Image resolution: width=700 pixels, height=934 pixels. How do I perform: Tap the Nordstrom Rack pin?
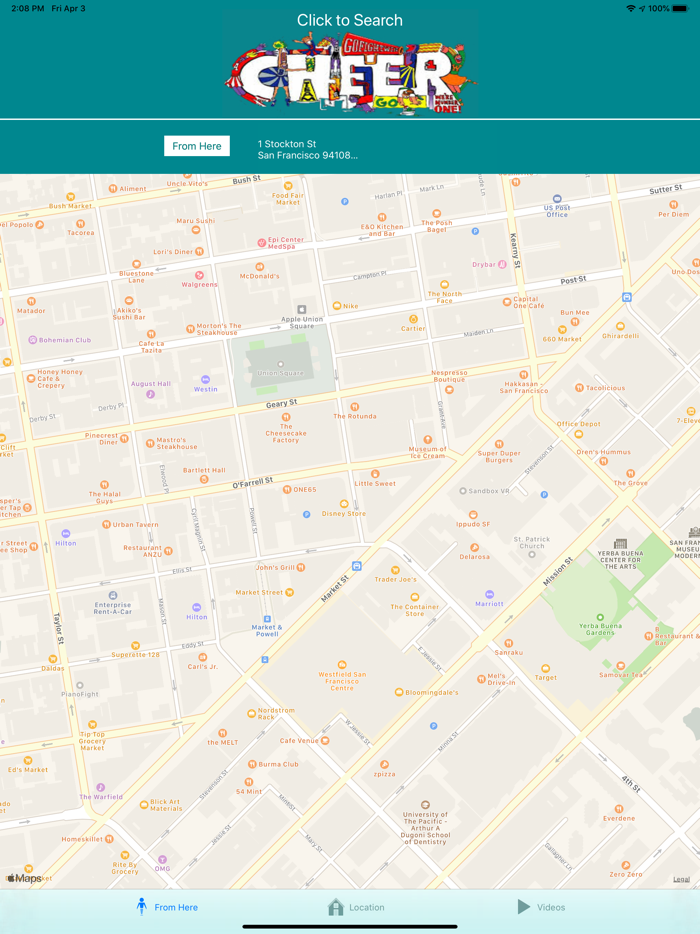[251, 713]
